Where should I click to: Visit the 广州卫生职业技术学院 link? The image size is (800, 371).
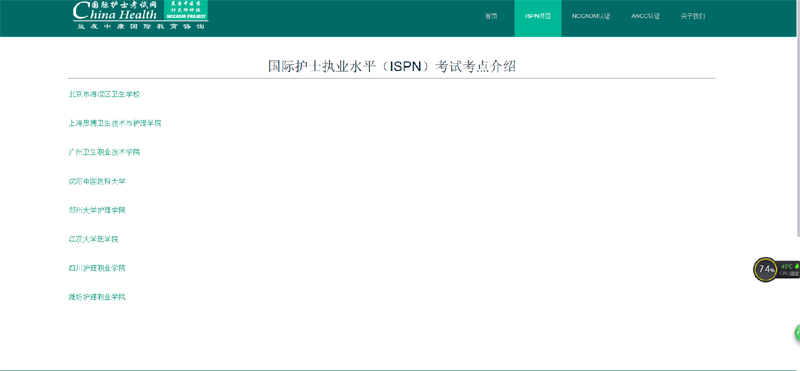click(104, 152)
